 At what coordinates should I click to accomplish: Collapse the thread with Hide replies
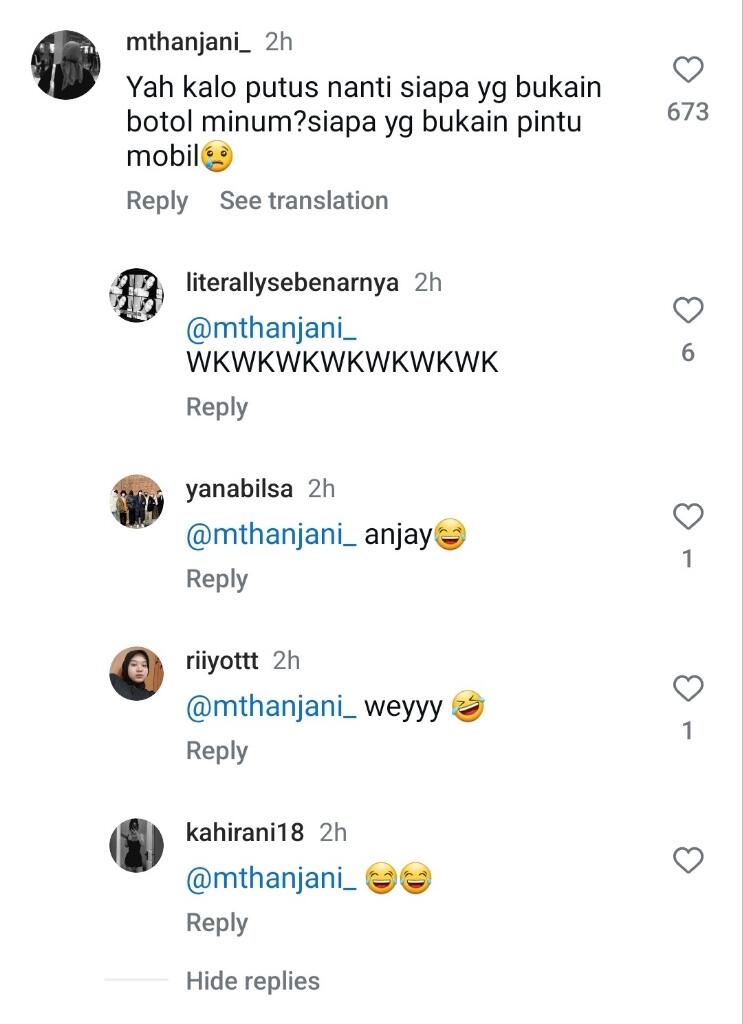click(252, 981)
